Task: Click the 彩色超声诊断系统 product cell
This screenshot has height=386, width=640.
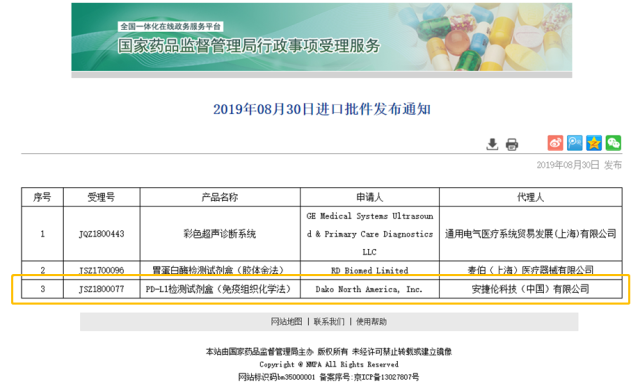Action: [x=220, y=234]
